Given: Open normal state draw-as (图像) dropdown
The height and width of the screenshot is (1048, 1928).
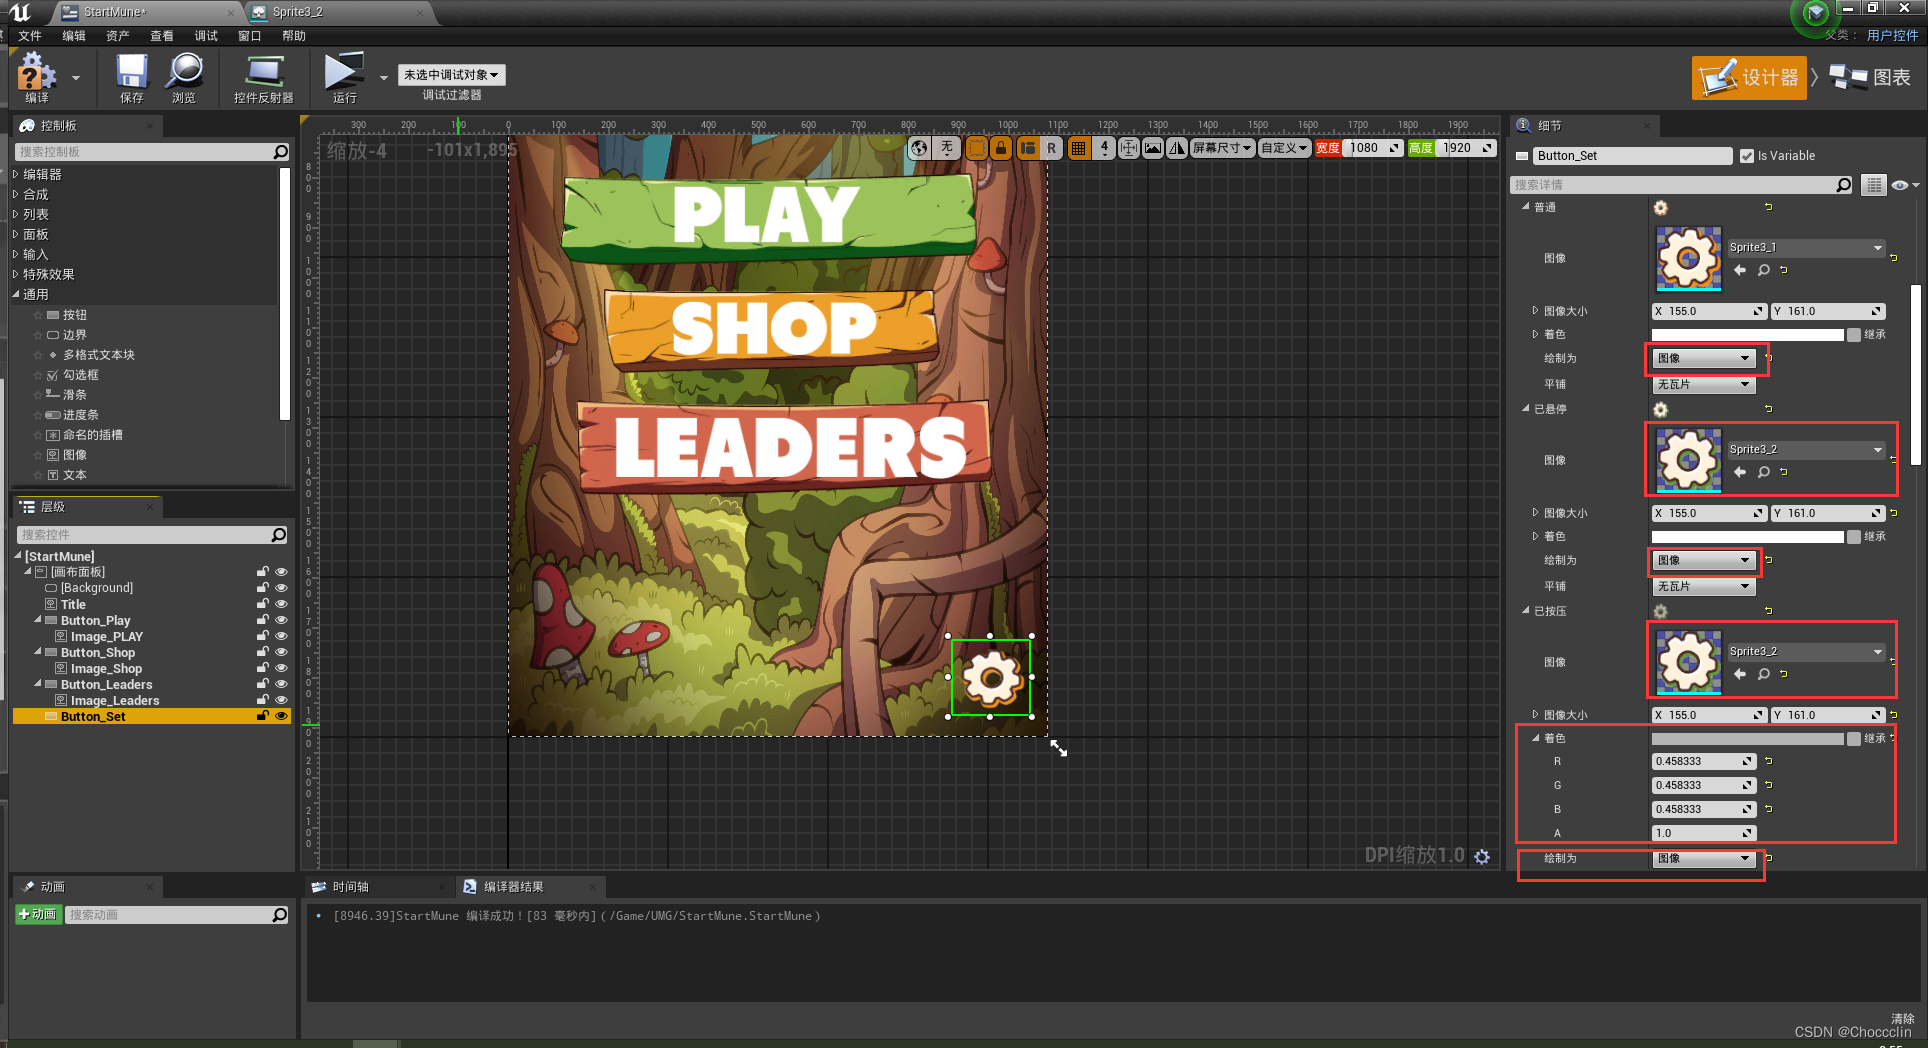Looking at the screenshot, I should [1703, 358].
